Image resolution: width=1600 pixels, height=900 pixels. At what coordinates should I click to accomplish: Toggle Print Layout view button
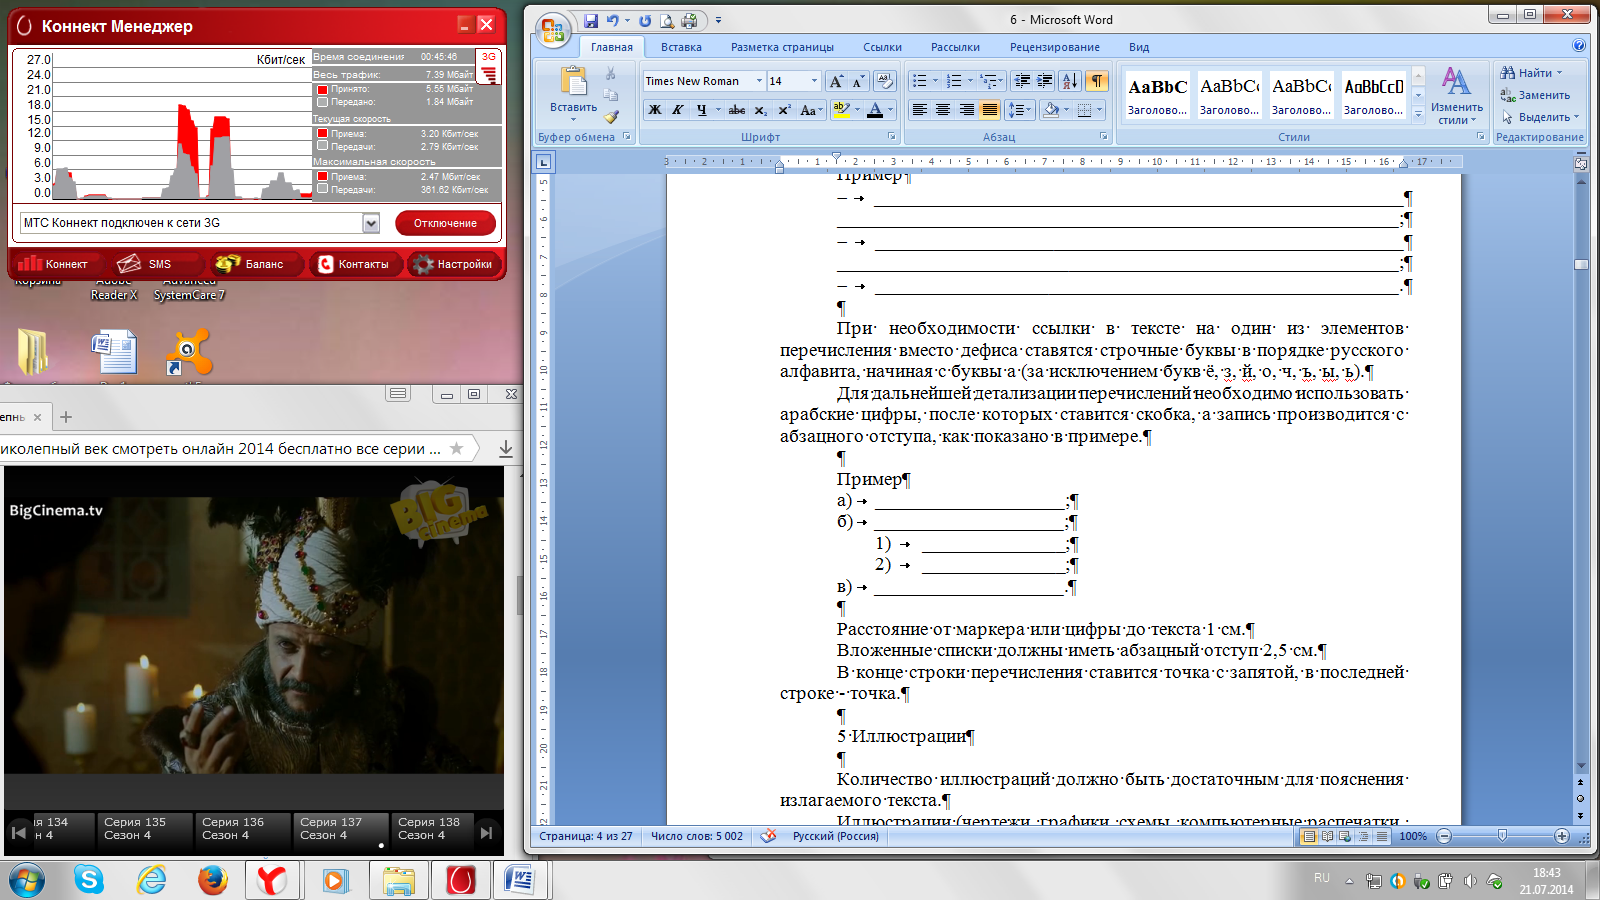pos(1308,836)
